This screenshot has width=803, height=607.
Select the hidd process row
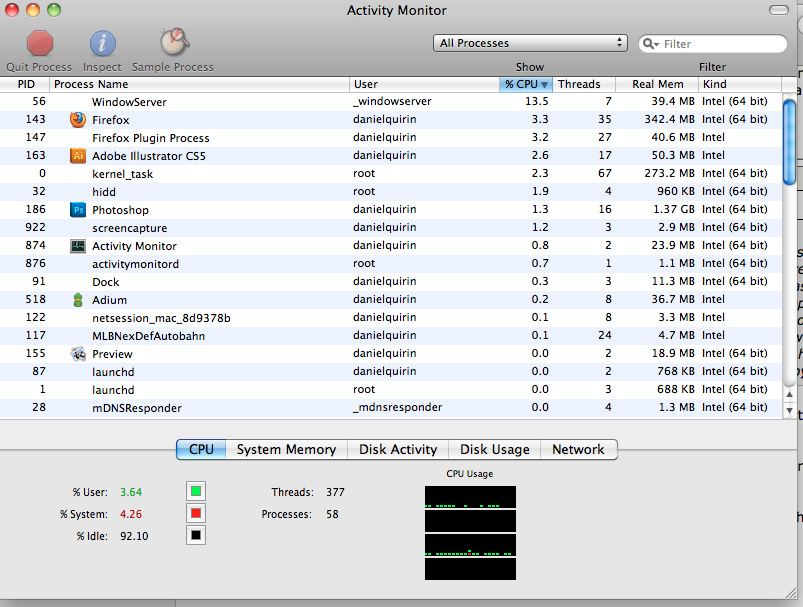coord(391,192)
